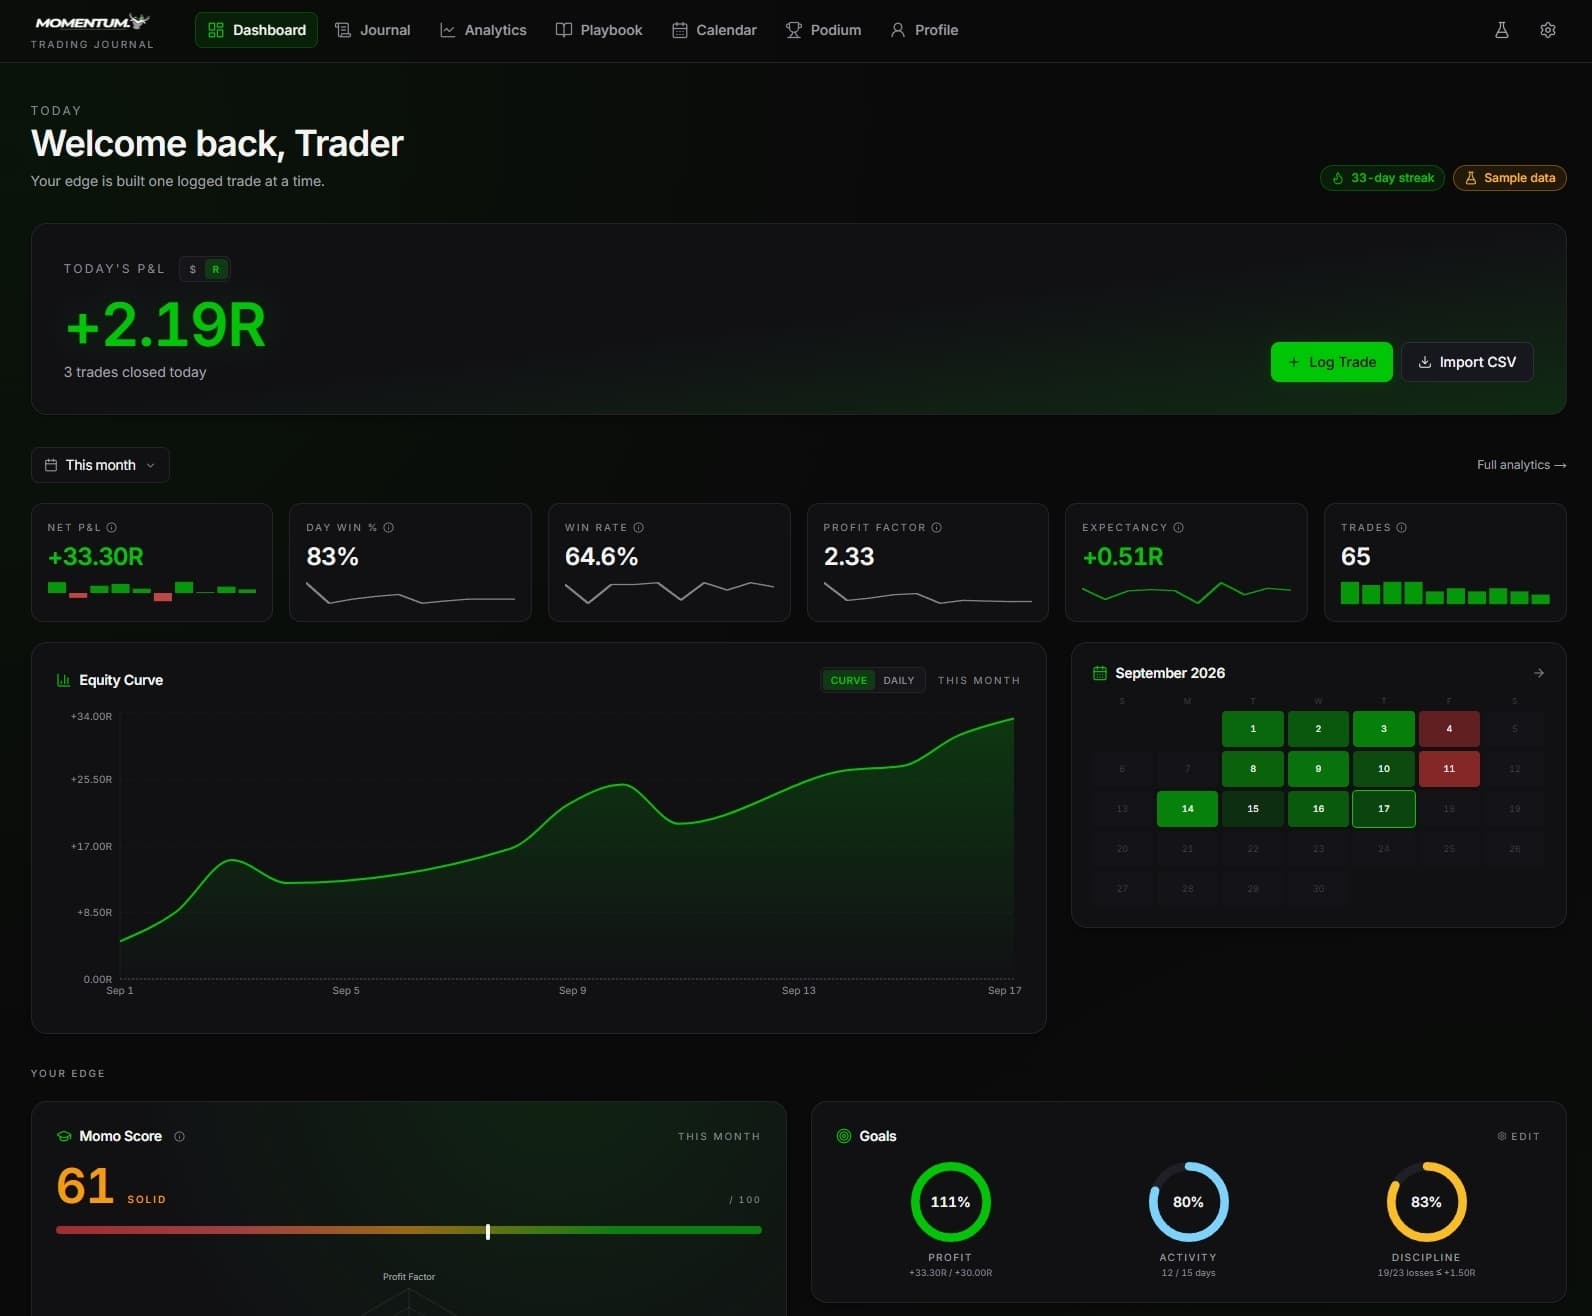Click the Discipline goal 83% ring
Viewport: 1592px width, 1316px height.
(x=1426, y=1202)
